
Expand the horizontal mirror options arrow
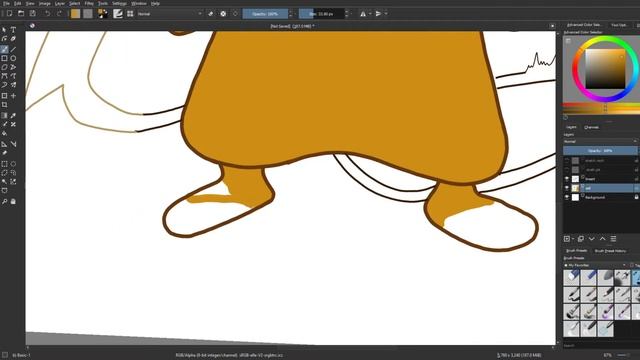point(370,13)
